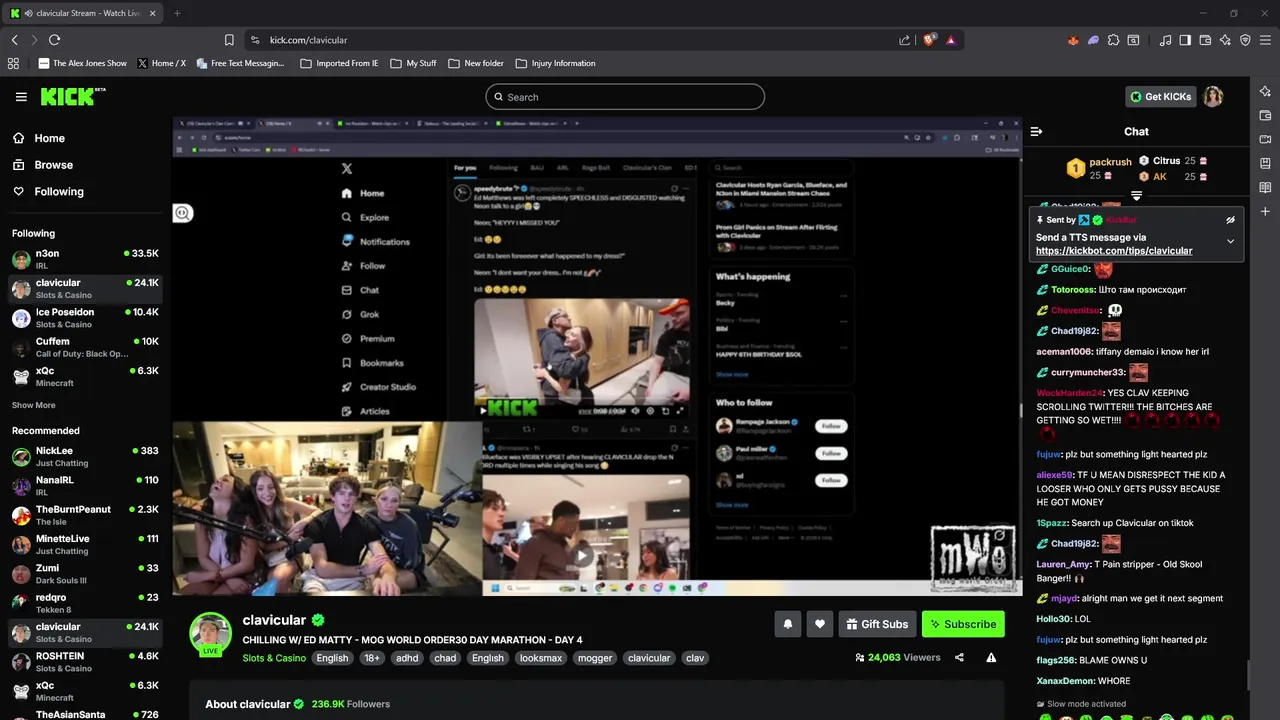
Task: Reload the page with browser refresh icon
Action: (x=54, y=40)
